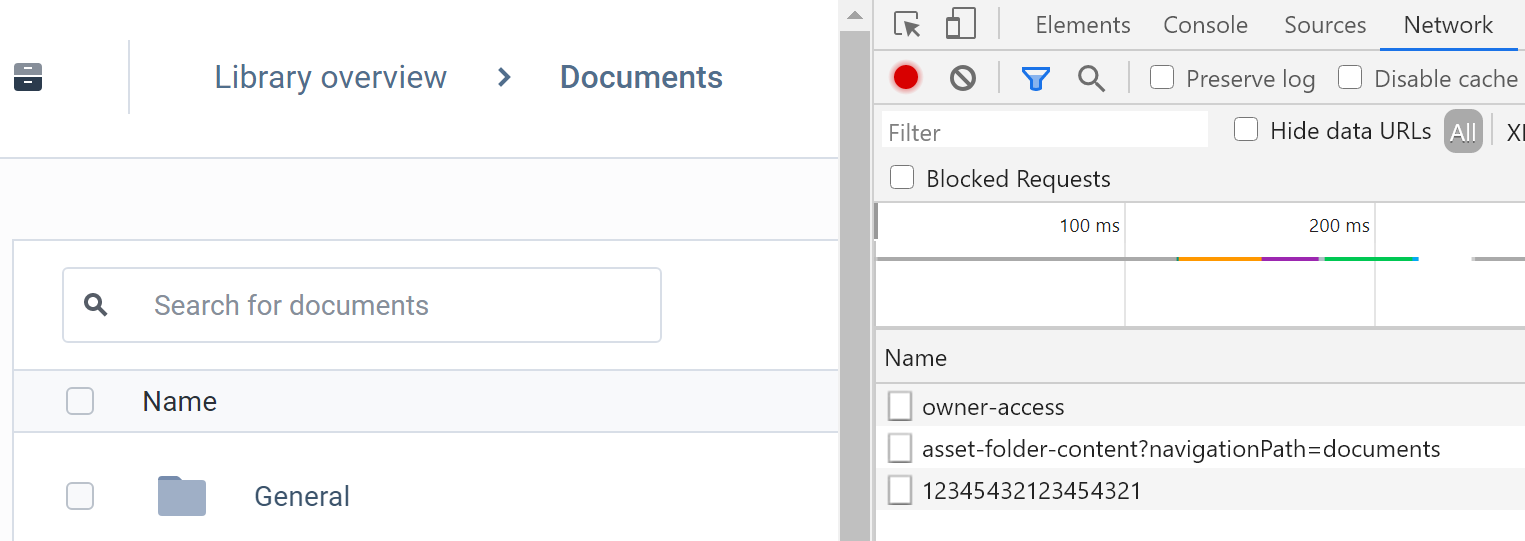Select the Network tab
1525x541 pixels.
point(1448,25)
